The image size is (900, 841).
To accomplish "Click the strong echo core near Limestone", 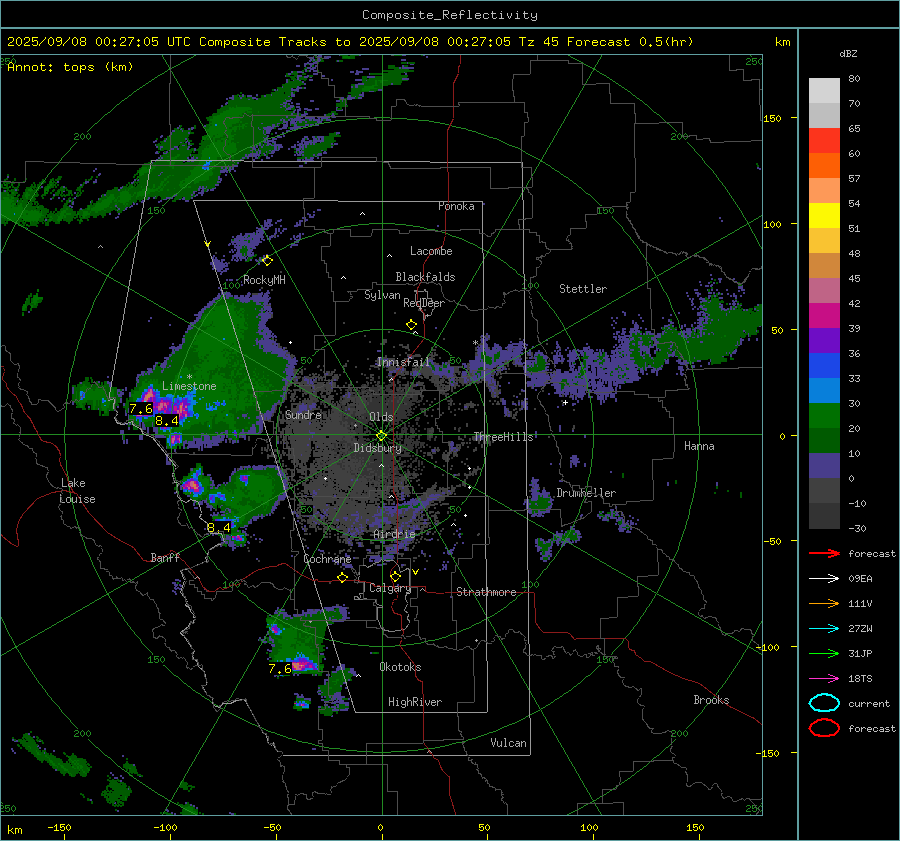I will coord(165,404).
